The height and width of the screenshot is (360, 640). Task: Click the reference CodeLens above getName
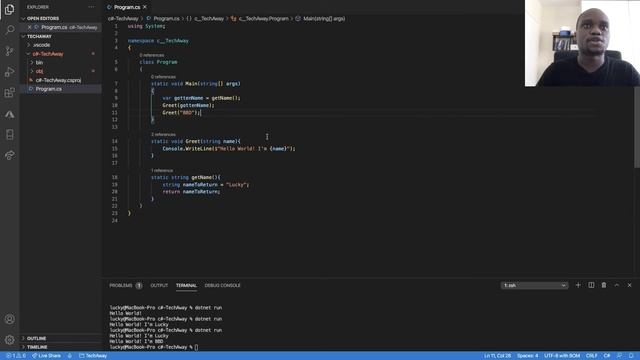pyautogui.click(x=162, y=170)
